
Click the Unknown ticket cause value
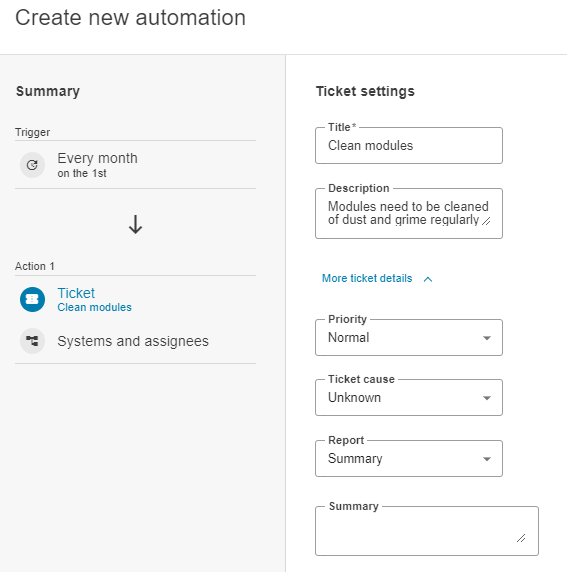click(x=354, y=397)
